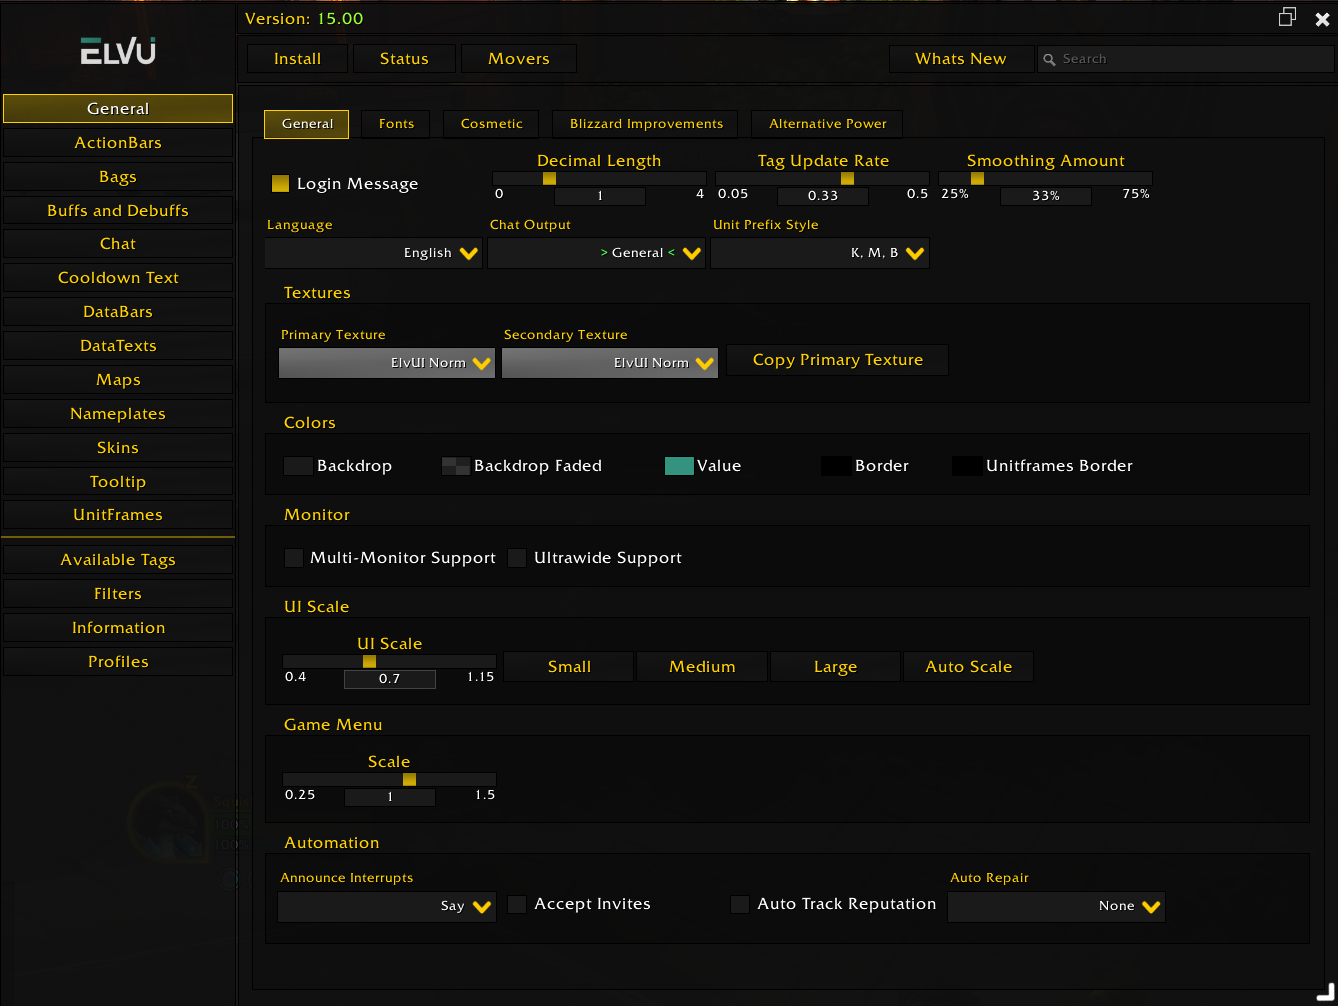Enable the Accept Invites checkbox

[x=517, y=904]
